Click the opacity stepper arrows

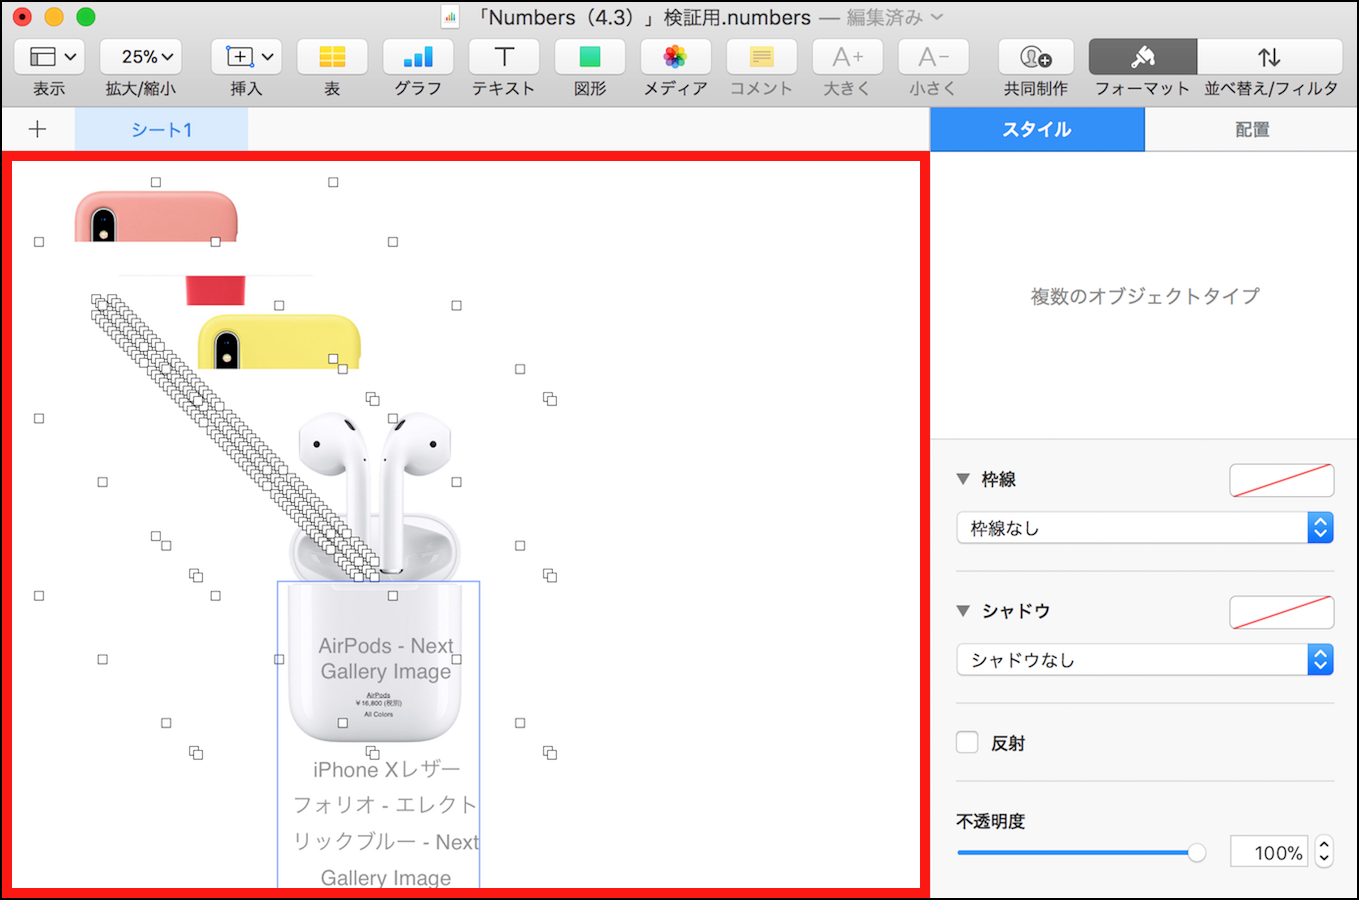[1324, 852]
